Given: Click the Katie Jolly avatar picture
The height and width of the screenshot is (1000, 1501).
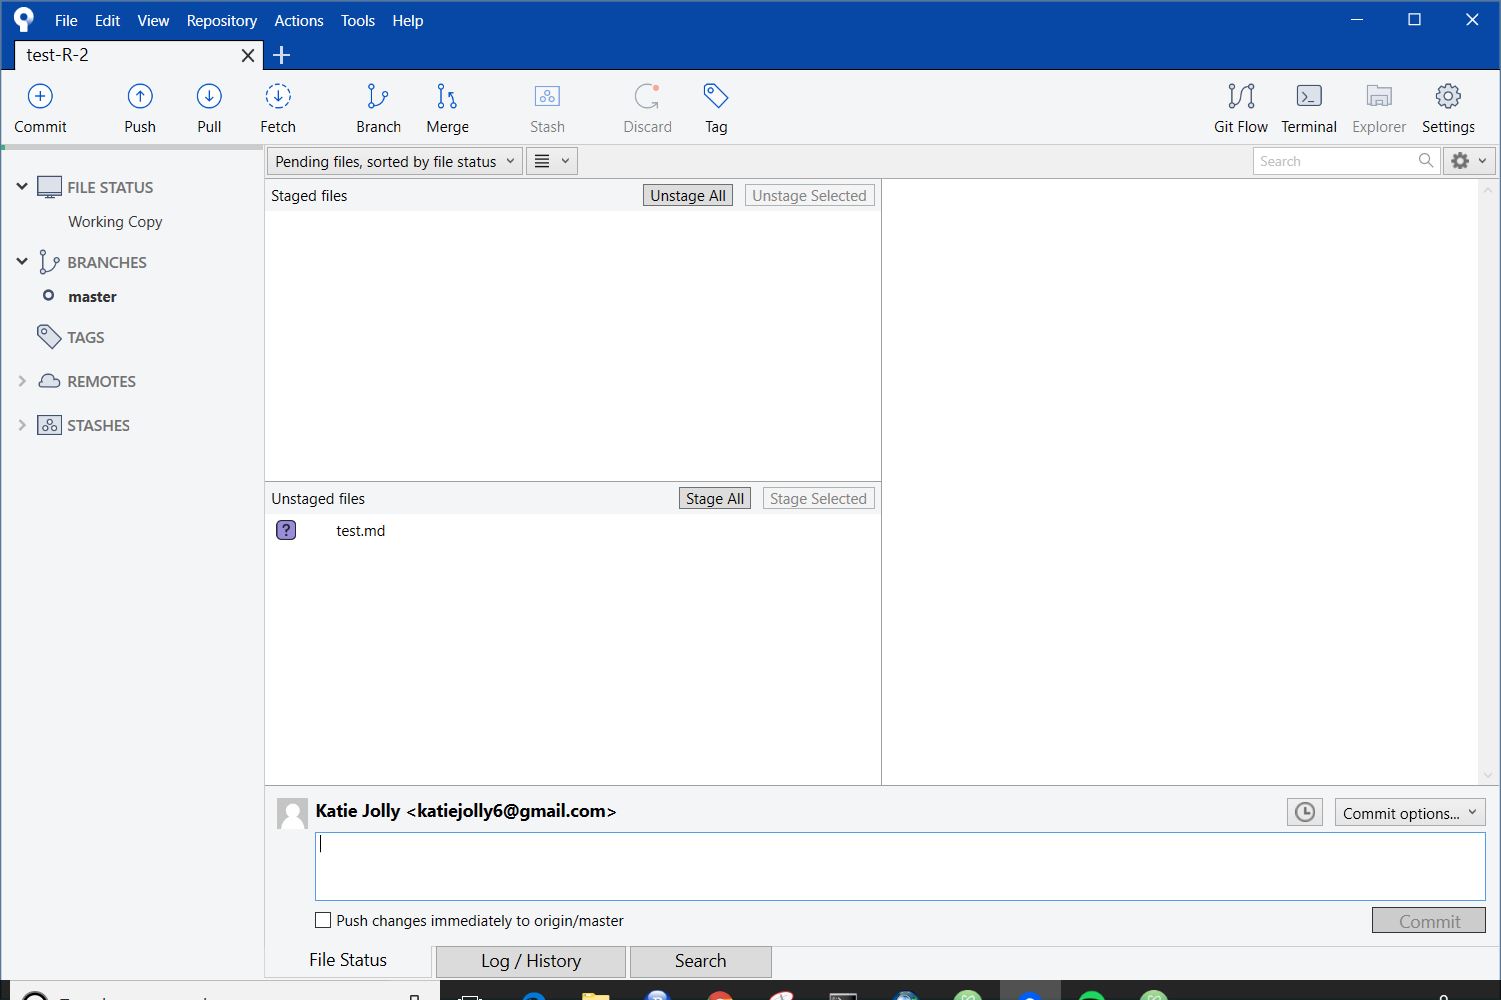Looking at the screenshot, I should click(292, 813).
